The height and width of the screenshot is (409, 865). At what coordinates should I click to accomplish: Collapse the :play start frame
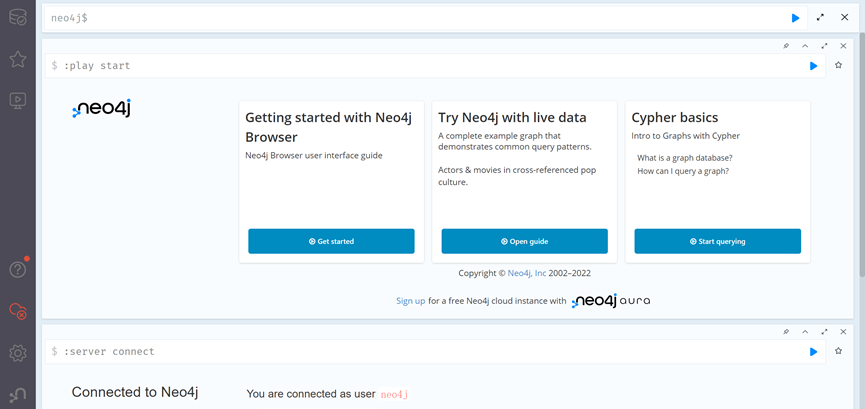(805, 46)
